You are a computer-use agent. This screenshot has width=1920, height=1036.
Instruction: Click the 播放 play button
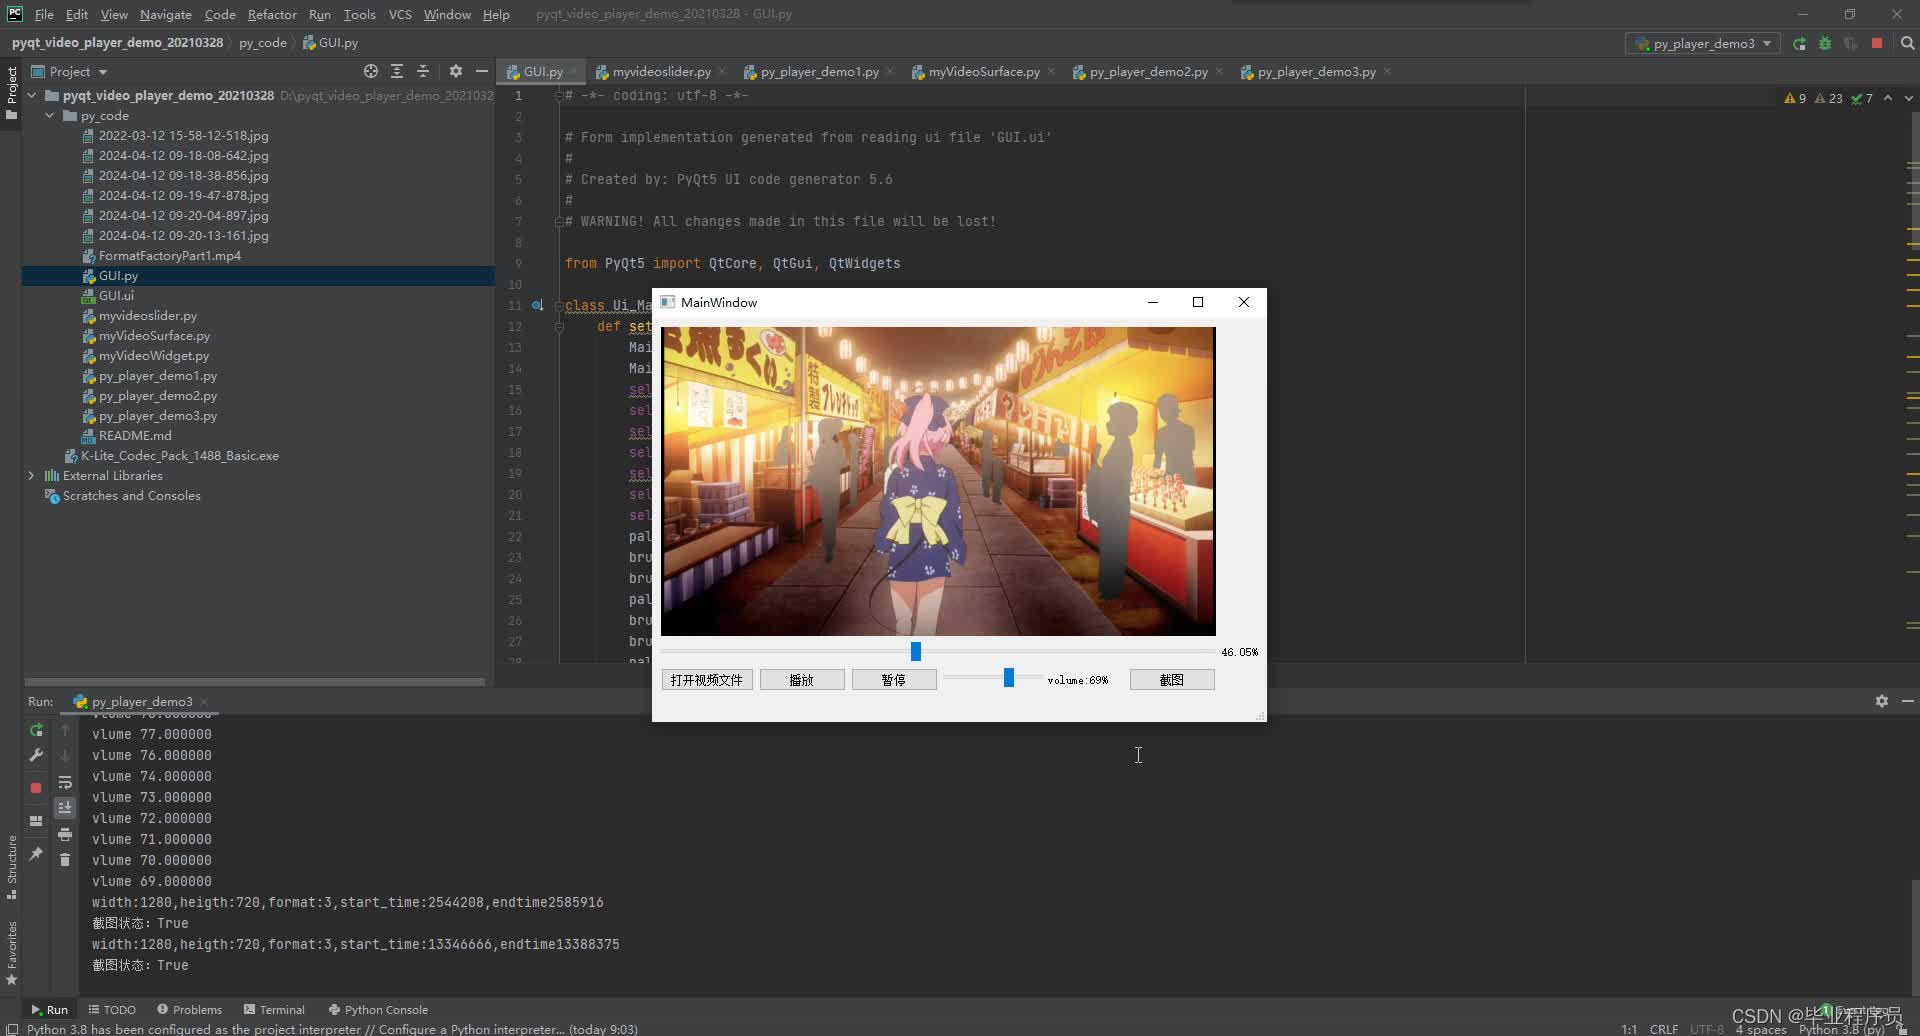click(802, 680)
